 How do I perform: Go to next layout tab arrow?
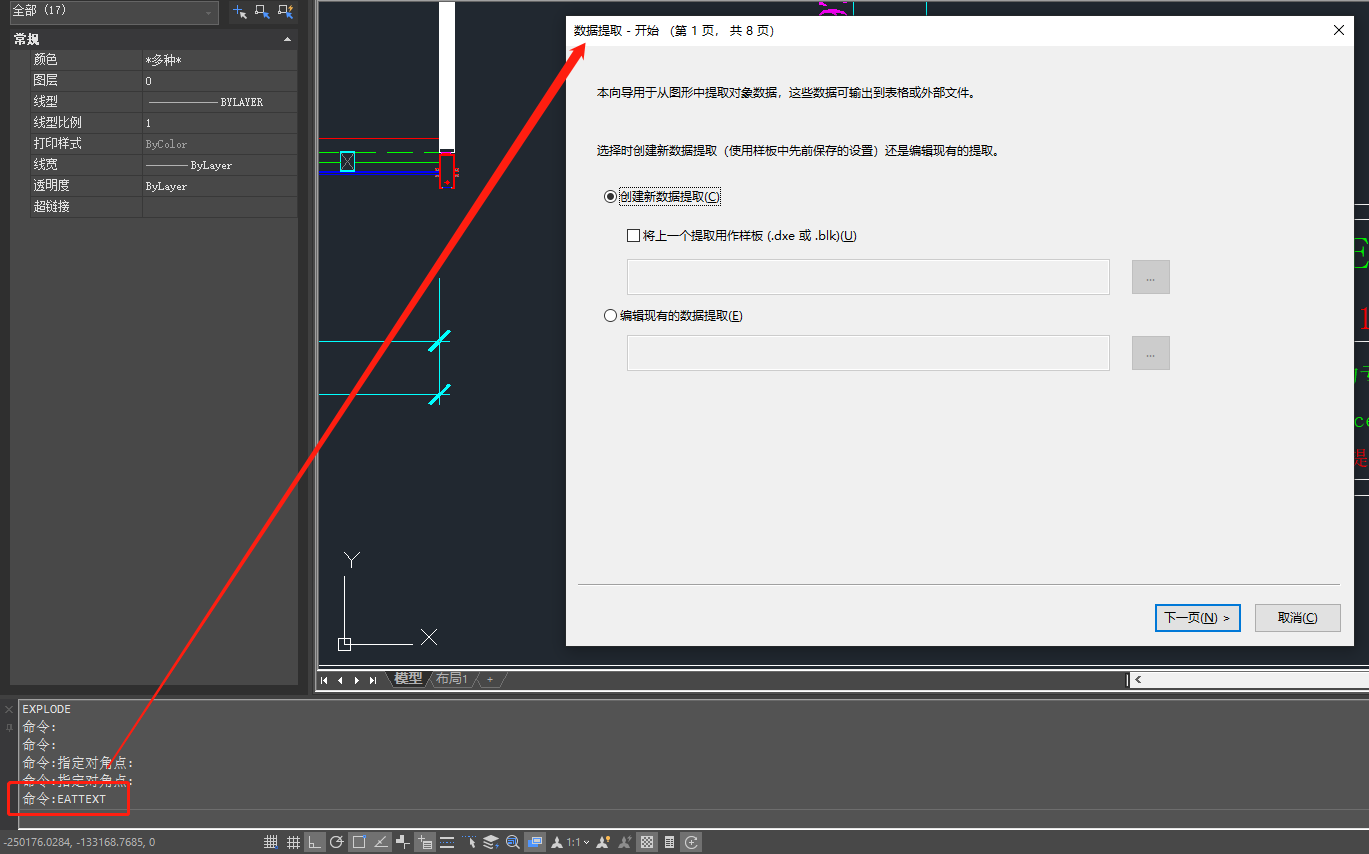click(357, 680)
